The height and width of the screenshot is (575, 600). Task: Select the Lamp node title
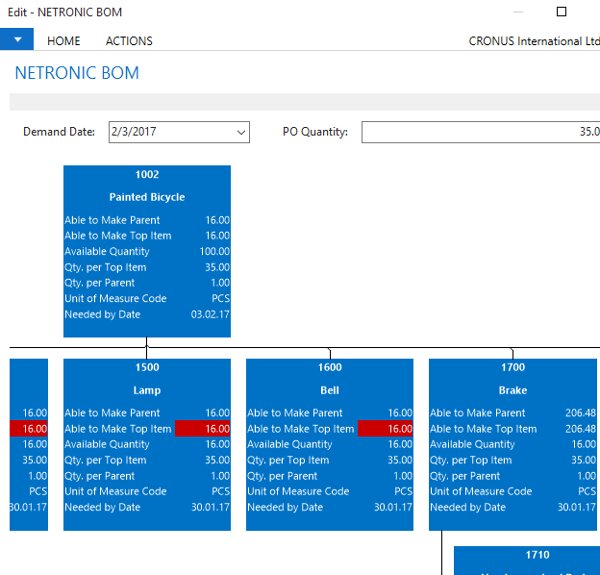[x=147, y=391]
